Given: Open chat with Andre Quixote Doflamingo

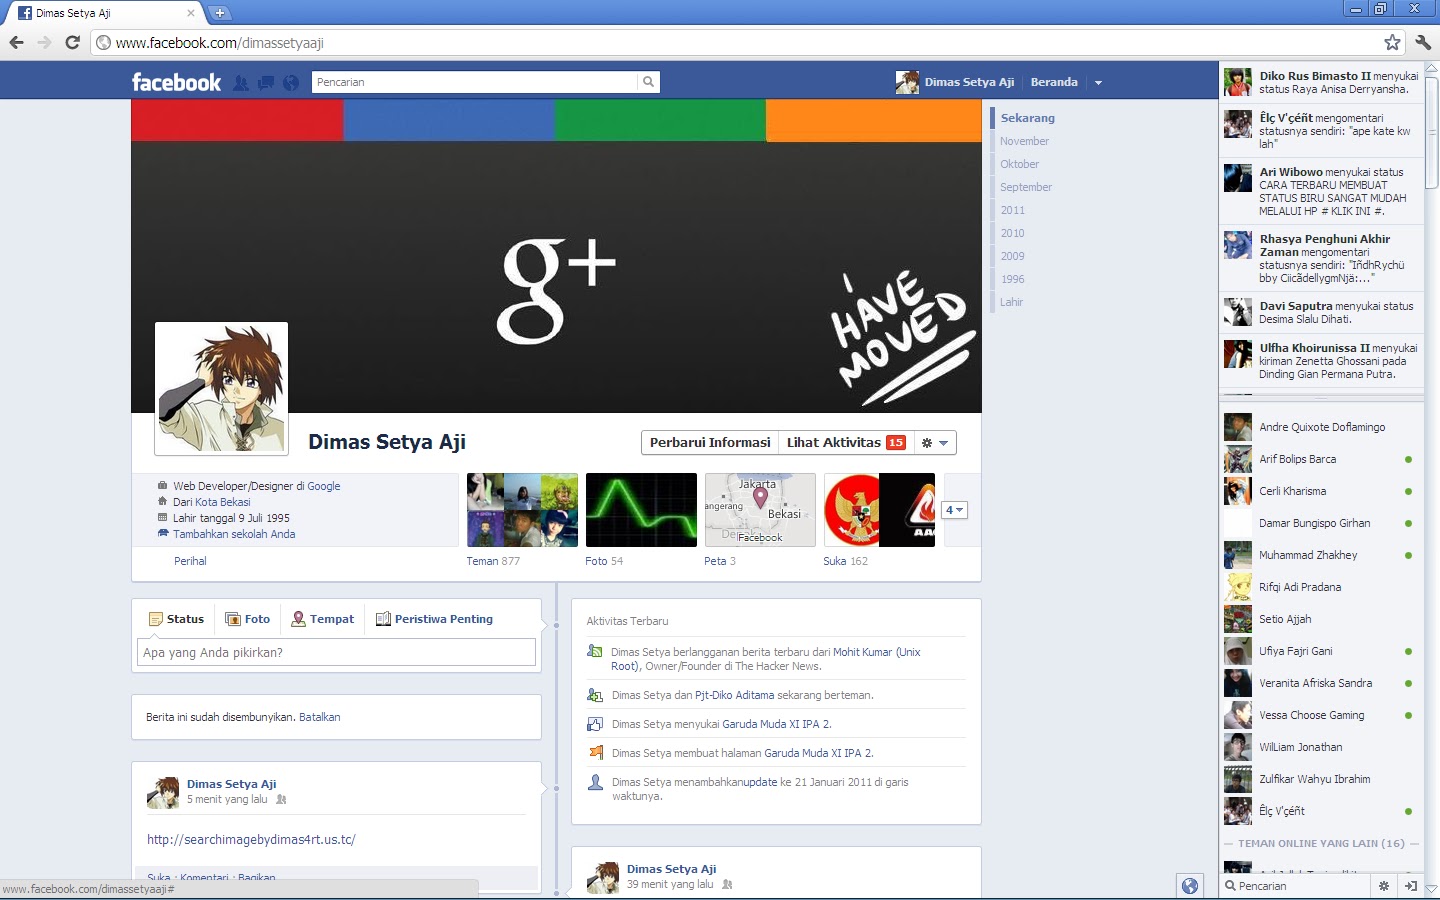Looking at the screenshot, I should pos(1319,427).
